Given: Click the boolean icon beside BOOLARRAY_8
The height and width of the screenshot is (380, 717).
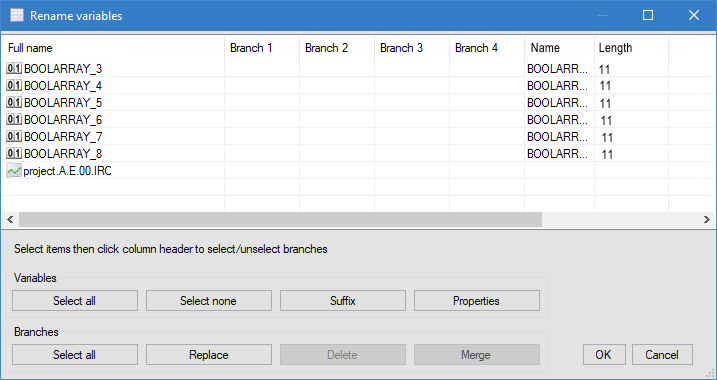Looking at the screenshot, I should (x=14, y=153).
